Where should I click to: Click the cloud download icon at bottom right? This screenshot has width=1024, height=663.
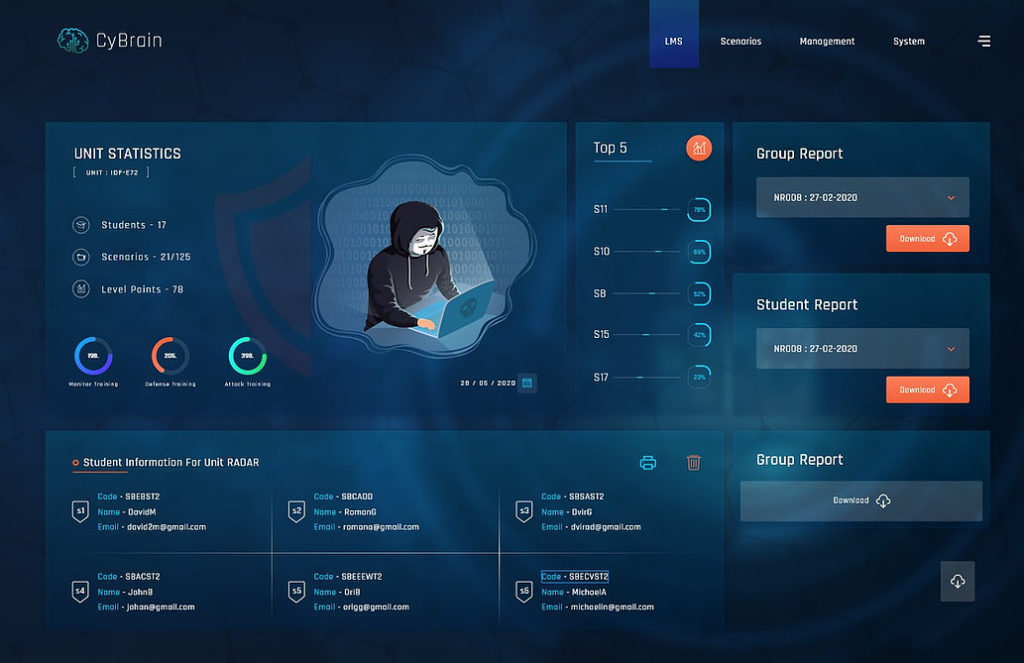click(957, 581)
